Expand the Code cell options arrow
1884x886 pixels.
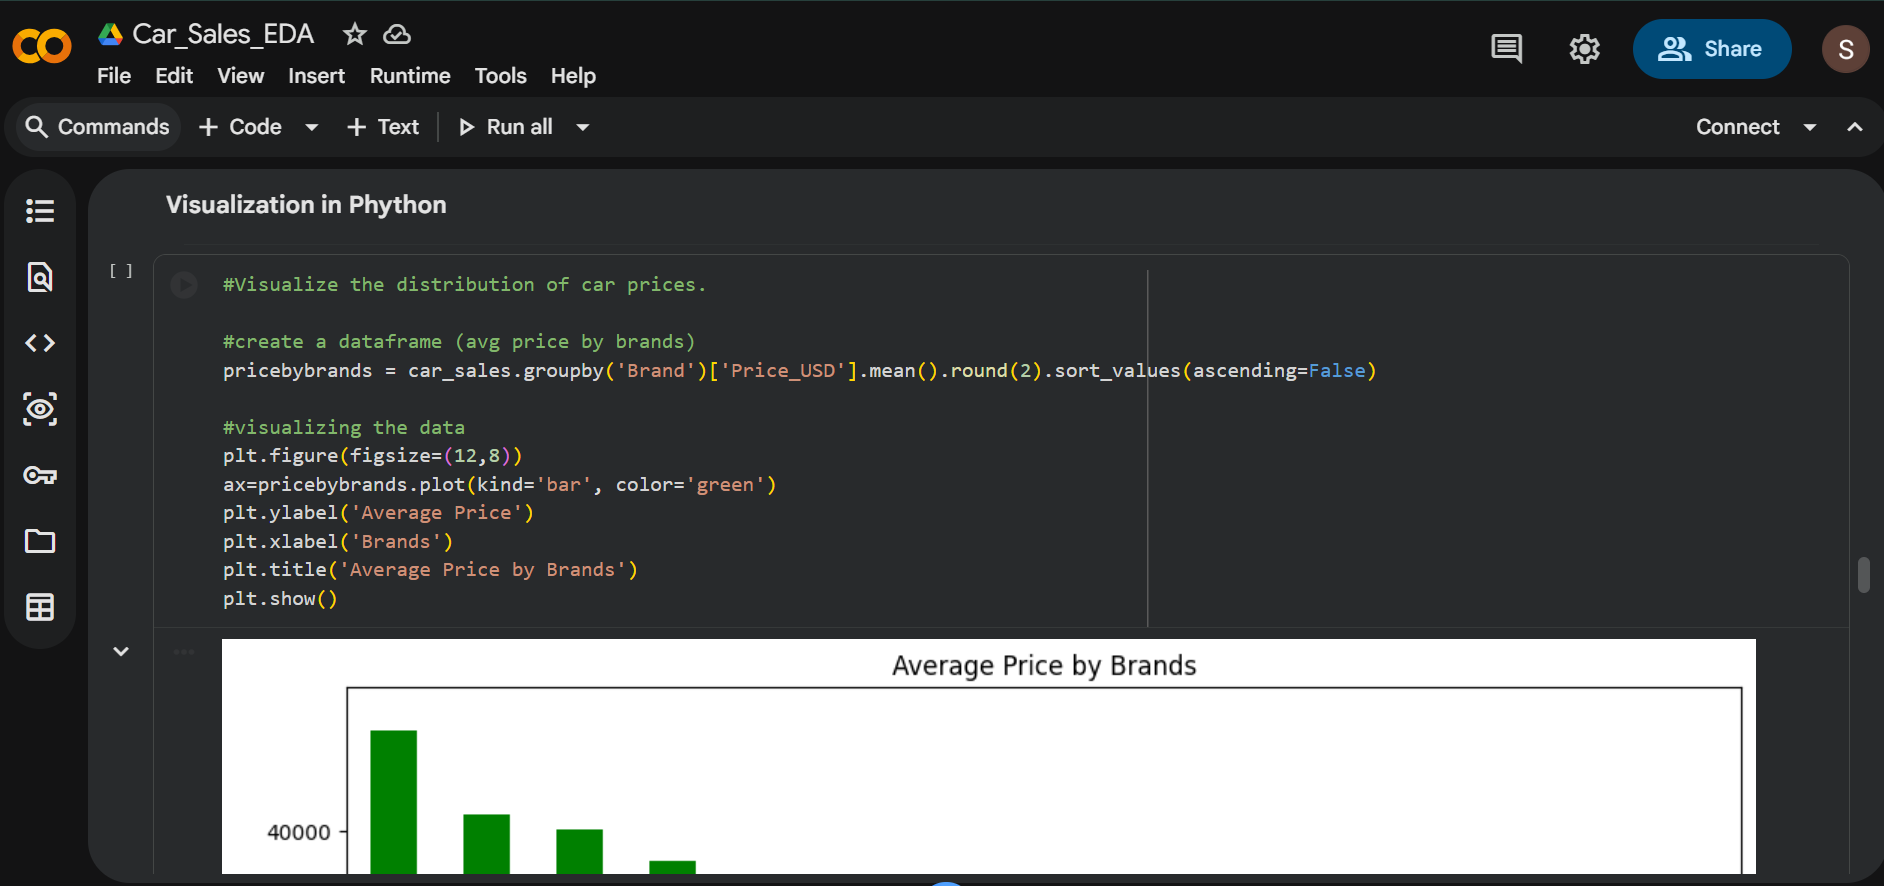pos(311,127)
